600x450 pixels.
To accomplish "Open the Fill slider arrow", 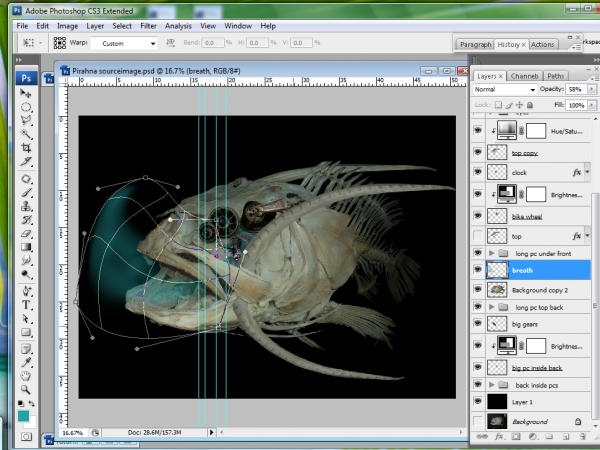I will tap(592, 105).
